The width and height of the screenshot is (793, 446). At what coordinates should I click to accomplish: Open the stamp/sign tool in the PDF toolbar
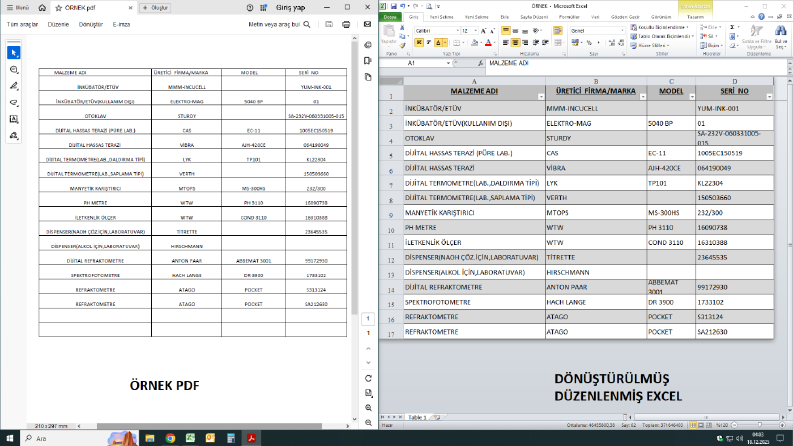tap(14, 136)
